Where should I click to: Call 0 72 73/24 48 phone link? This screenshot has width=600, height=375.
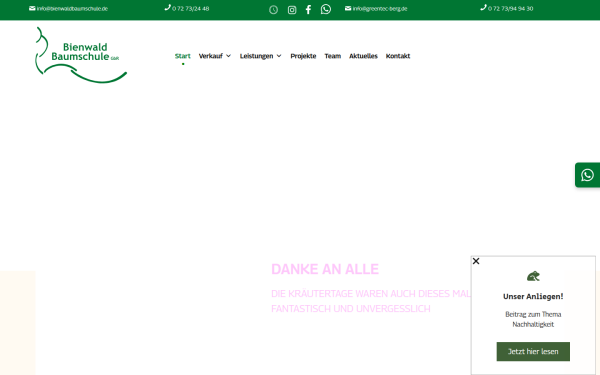(191, 9)
